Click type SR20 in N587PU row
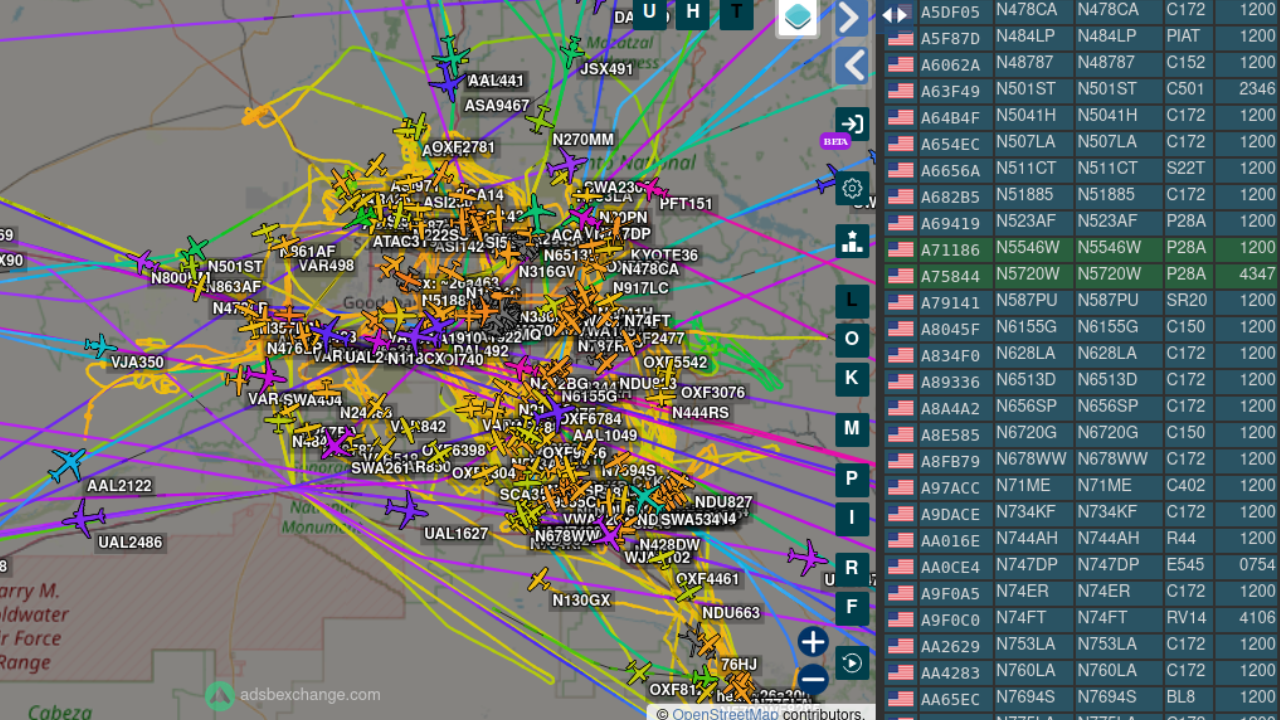 pos(1187,301)
